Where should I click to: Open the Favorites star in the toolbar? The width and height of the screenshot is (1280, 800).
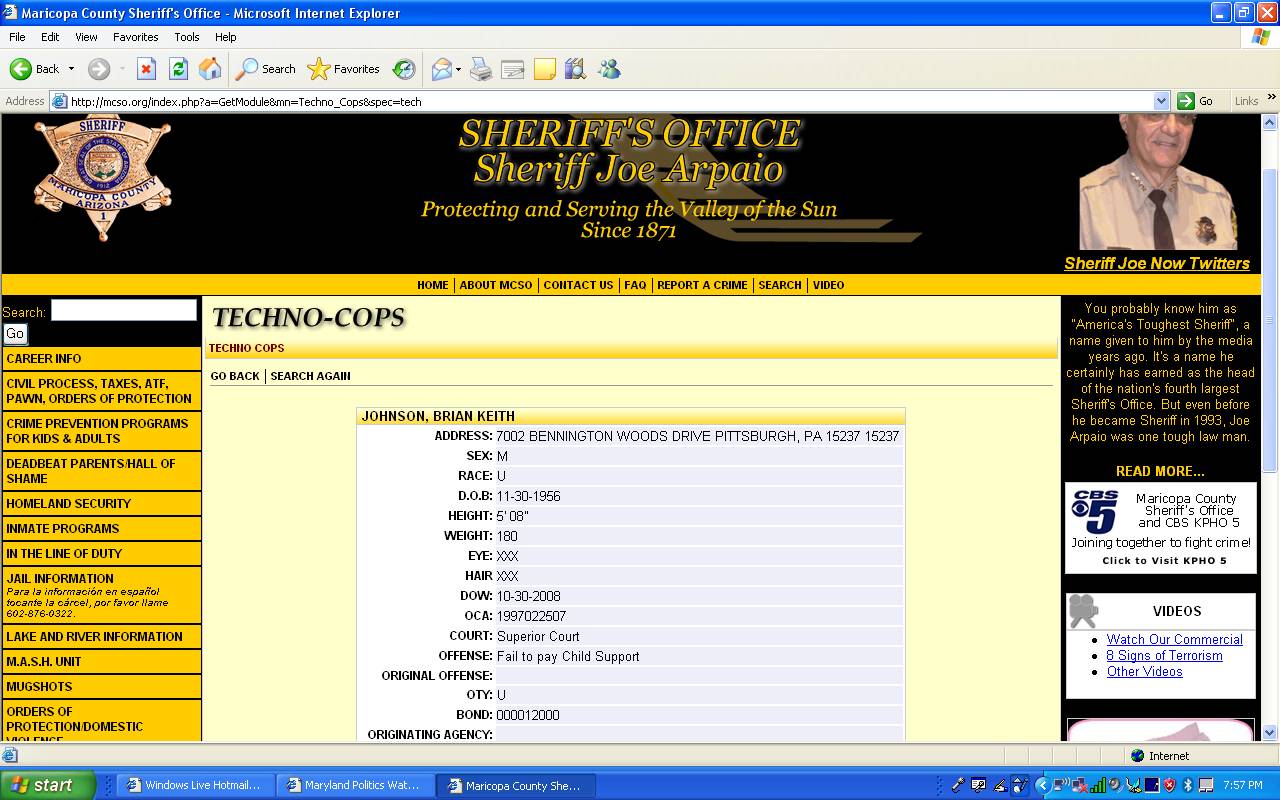pyautogui.click(x=344, y=69)
